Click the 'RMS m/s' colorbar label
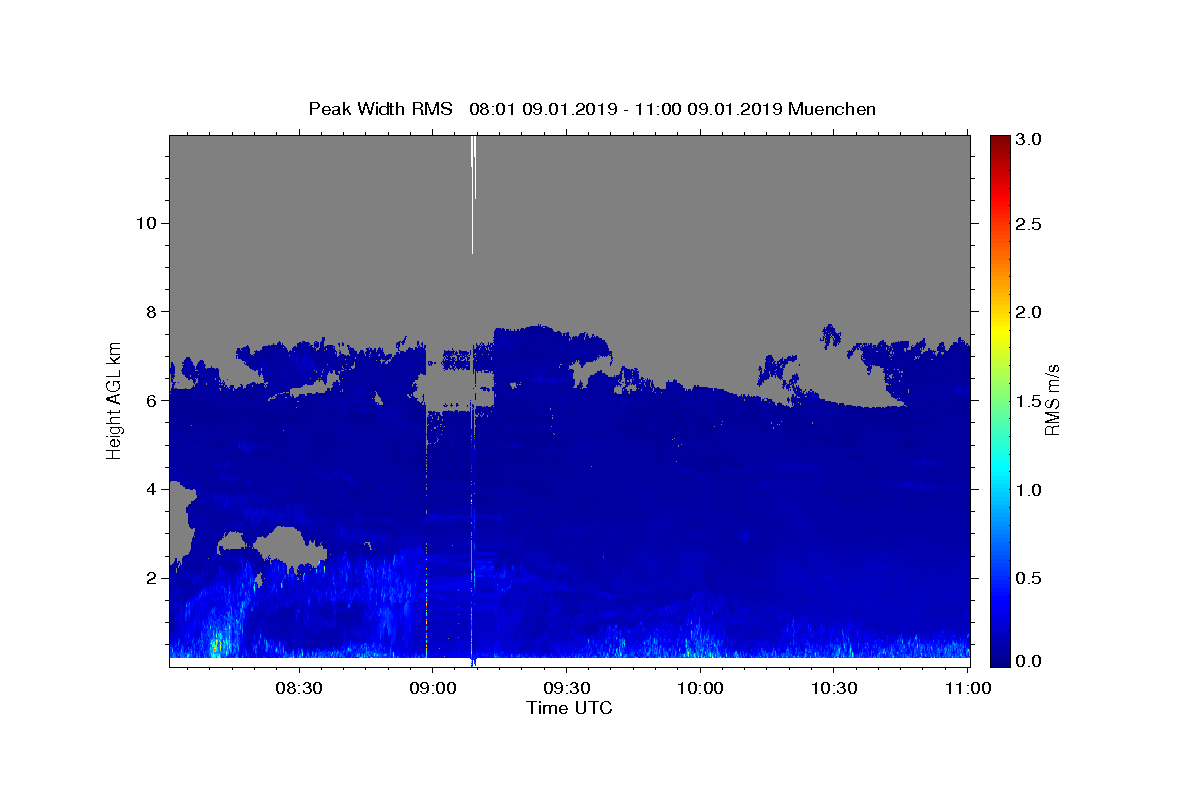The width and height of the screenshot is (1200, 800). [x=1052, y=400]
